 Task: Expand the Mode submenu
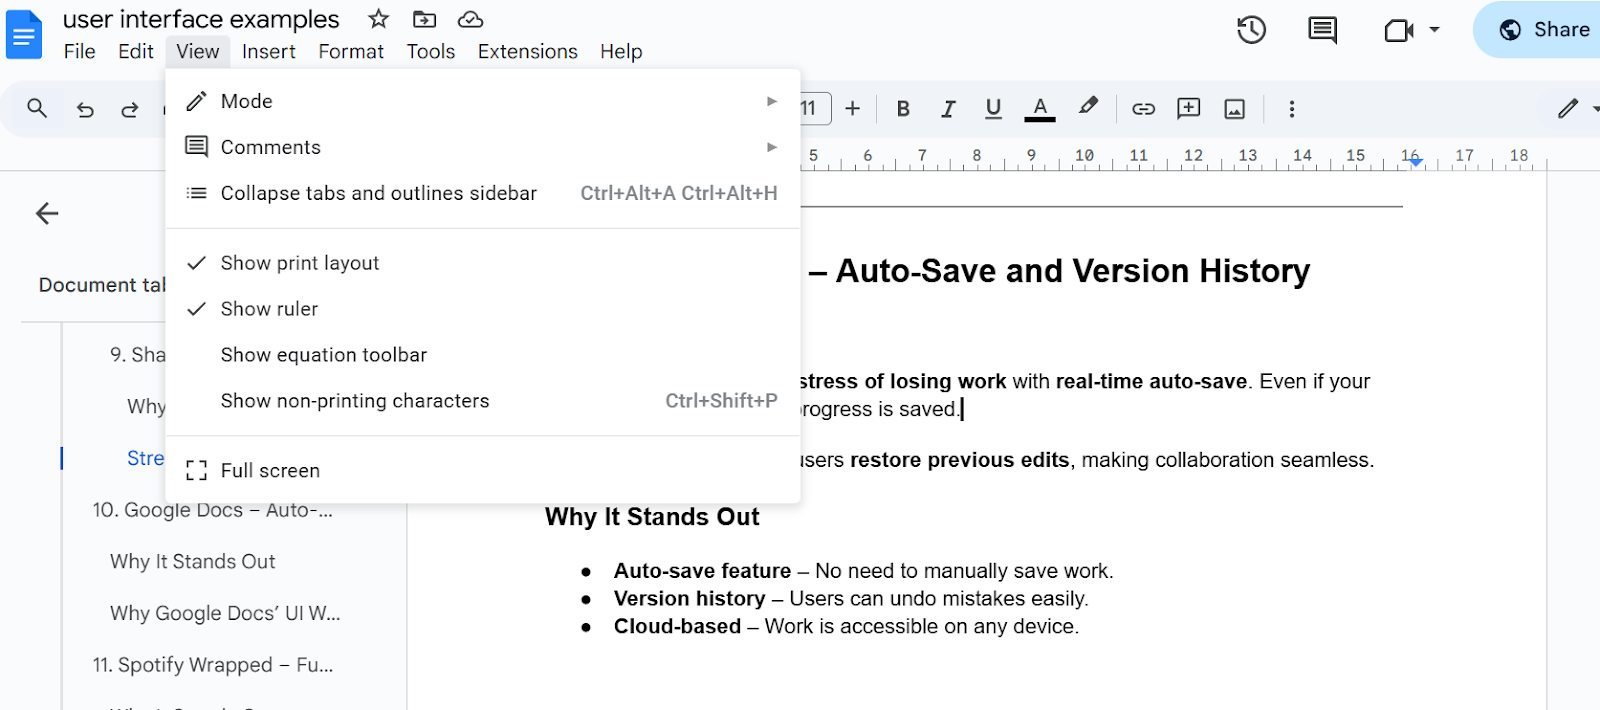coord(483,101)
